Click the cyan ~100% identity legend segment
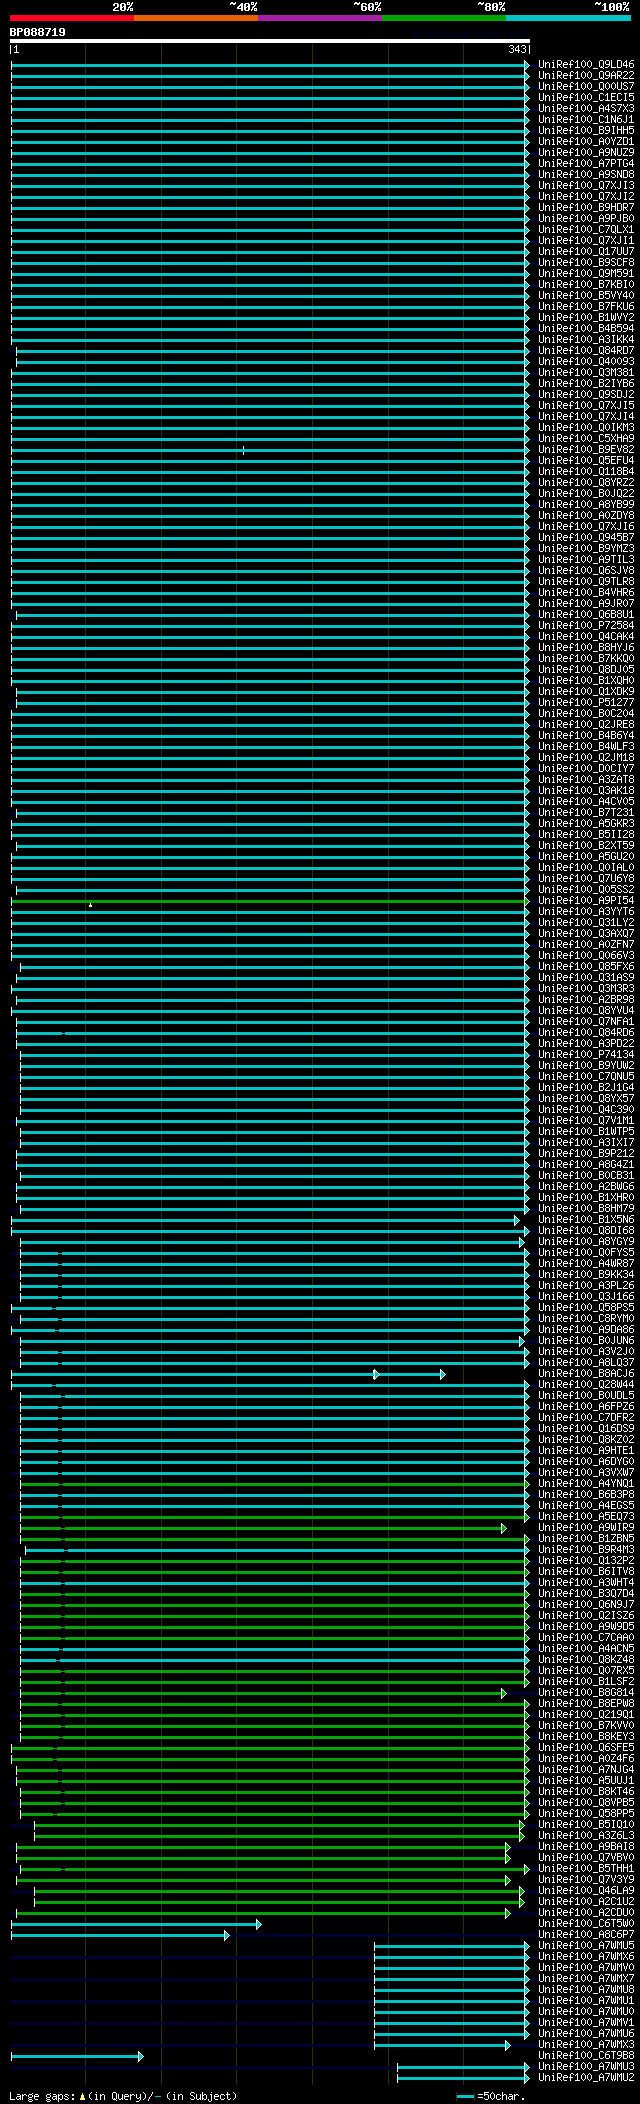The image size is (640, 2104). click(568, 18)
